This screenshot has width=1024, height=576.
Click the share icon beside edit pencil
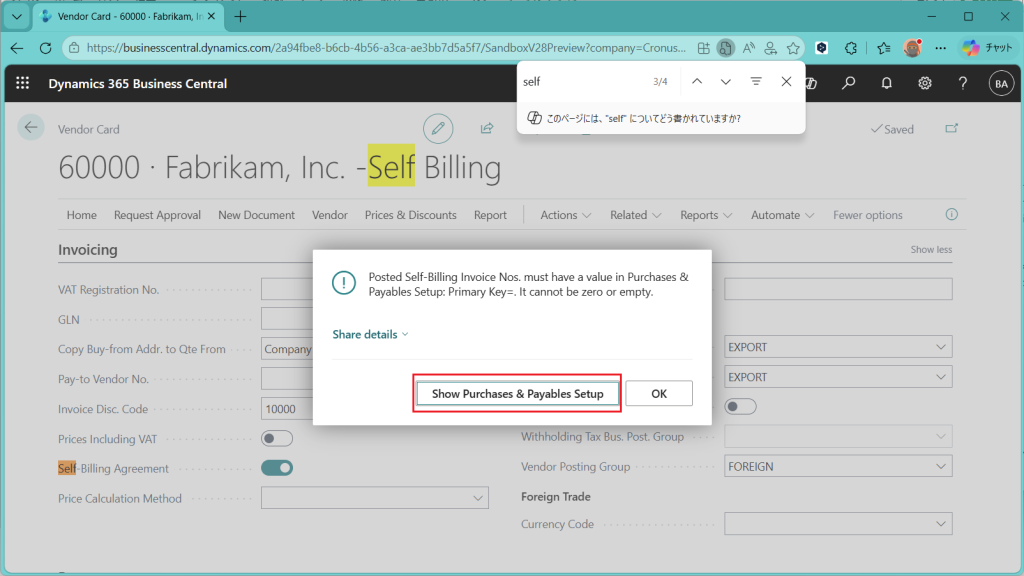pos(487,128)
